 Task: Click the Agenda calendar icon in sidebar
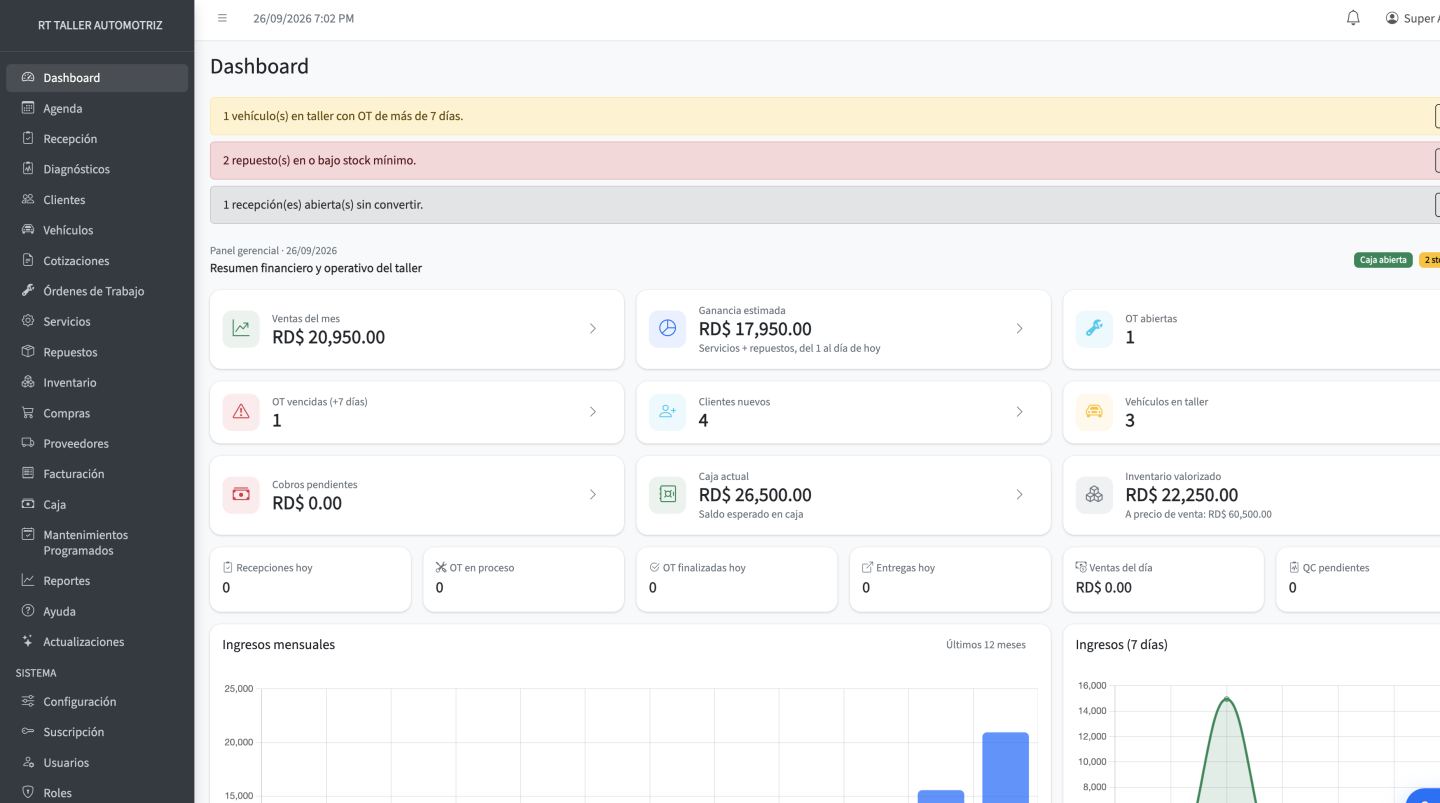[x=28, y=108]
